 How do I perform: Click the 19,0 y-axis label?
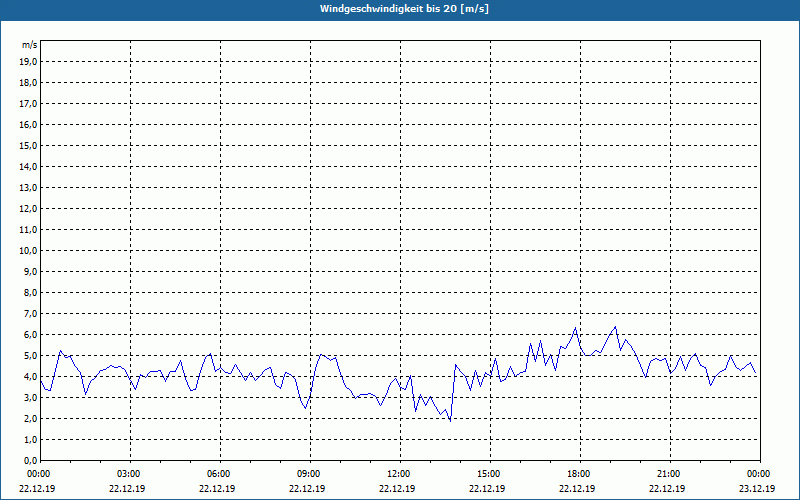tap(29, 62)
